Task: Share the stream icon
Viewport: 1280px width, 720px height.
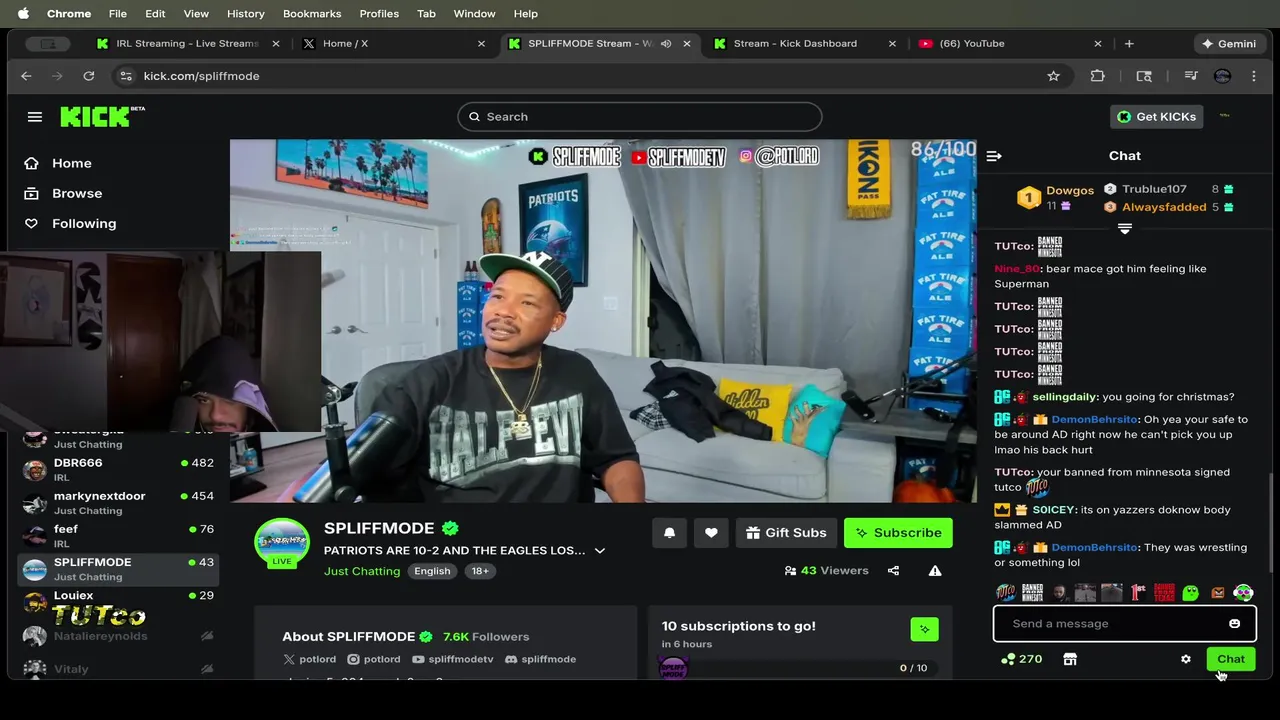Action: tap(893, 571)
